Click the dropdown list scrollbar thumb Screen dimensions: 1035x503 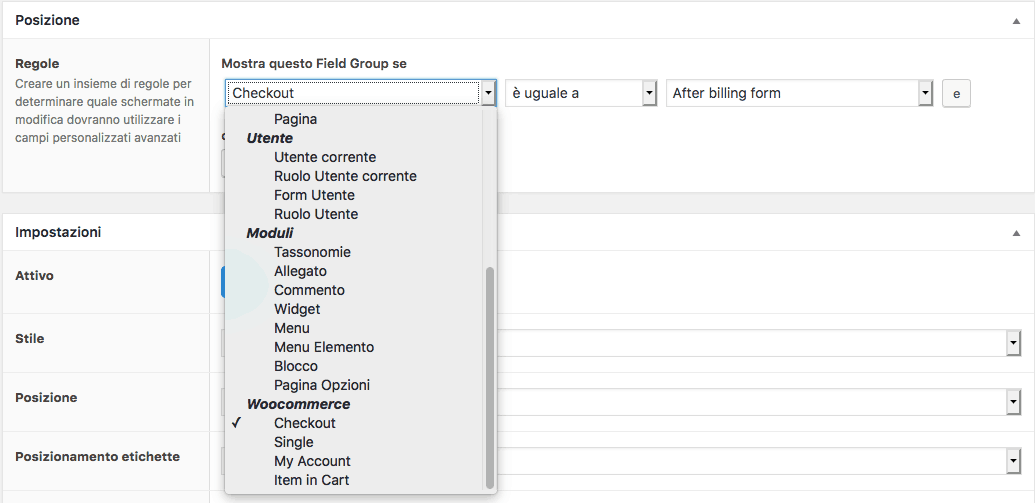click(x=489, y=378)
